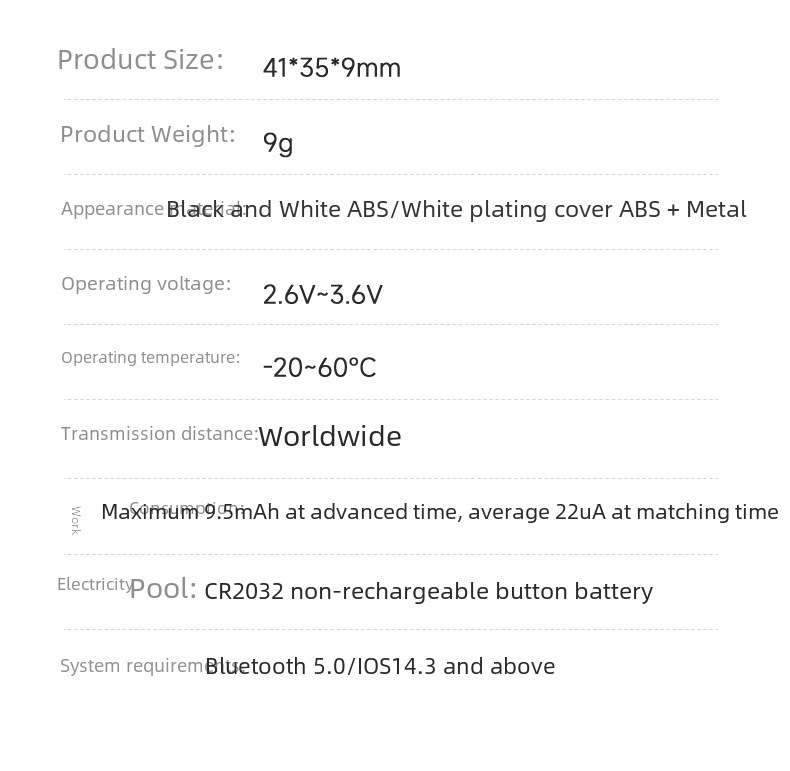Click the Pool: text
This screenshot has height=771, width=790.
click(x=163, y=589)
